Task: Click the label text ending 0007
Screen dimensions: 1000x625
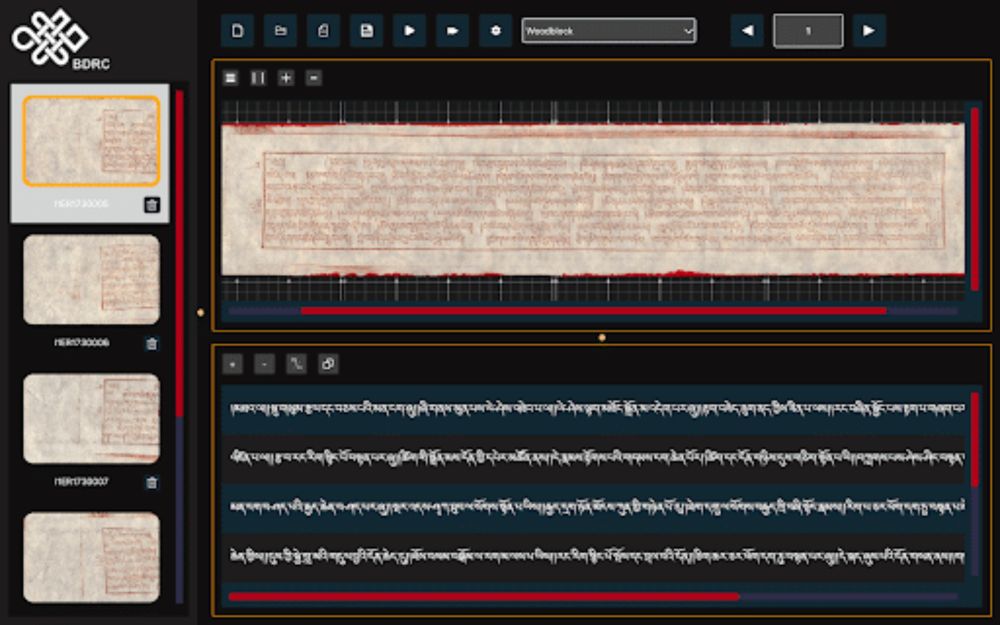Action: tap(82, 482)
